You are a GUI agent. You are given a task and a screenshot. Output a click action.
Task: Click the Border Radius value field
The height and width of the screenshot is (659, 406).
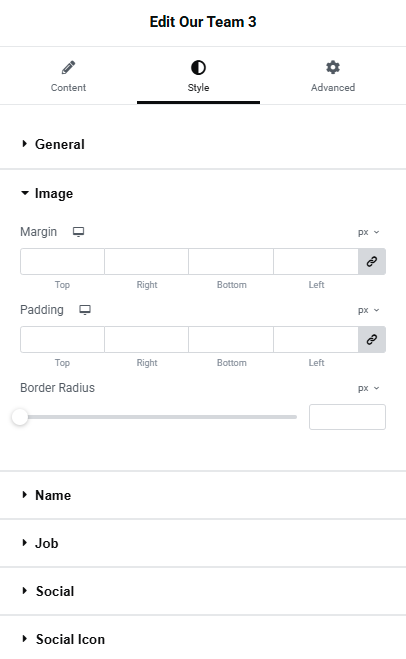347,417
